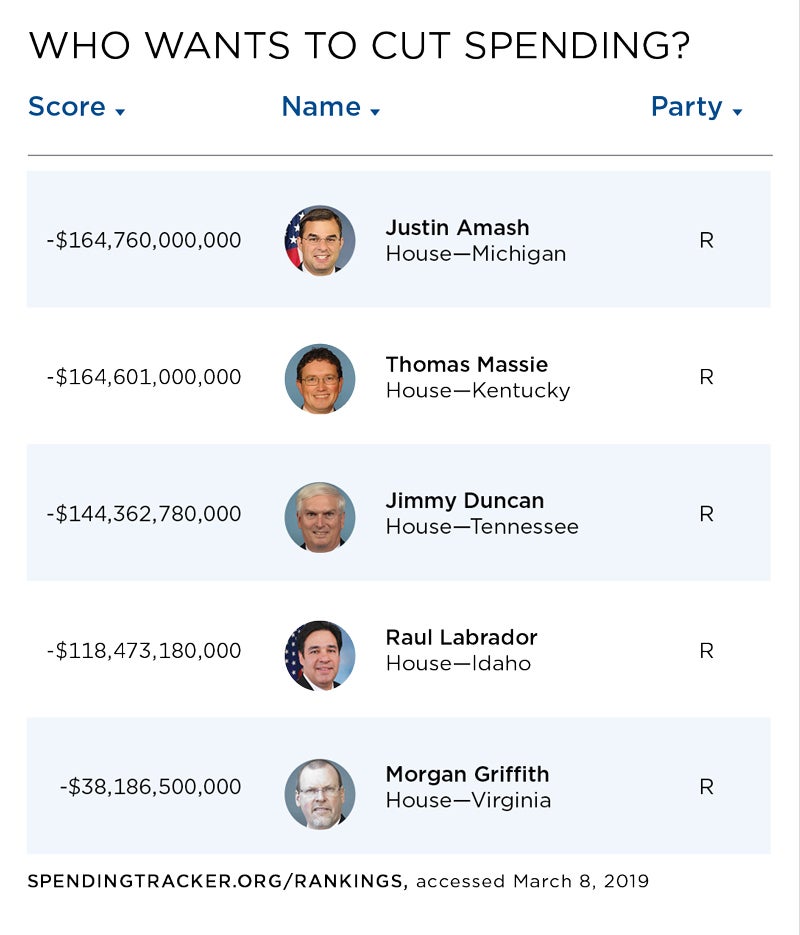The image size is (800, 935).
Task: Sort by the Party column arrow
Action: pyautogui.click(x=737, y=112)
